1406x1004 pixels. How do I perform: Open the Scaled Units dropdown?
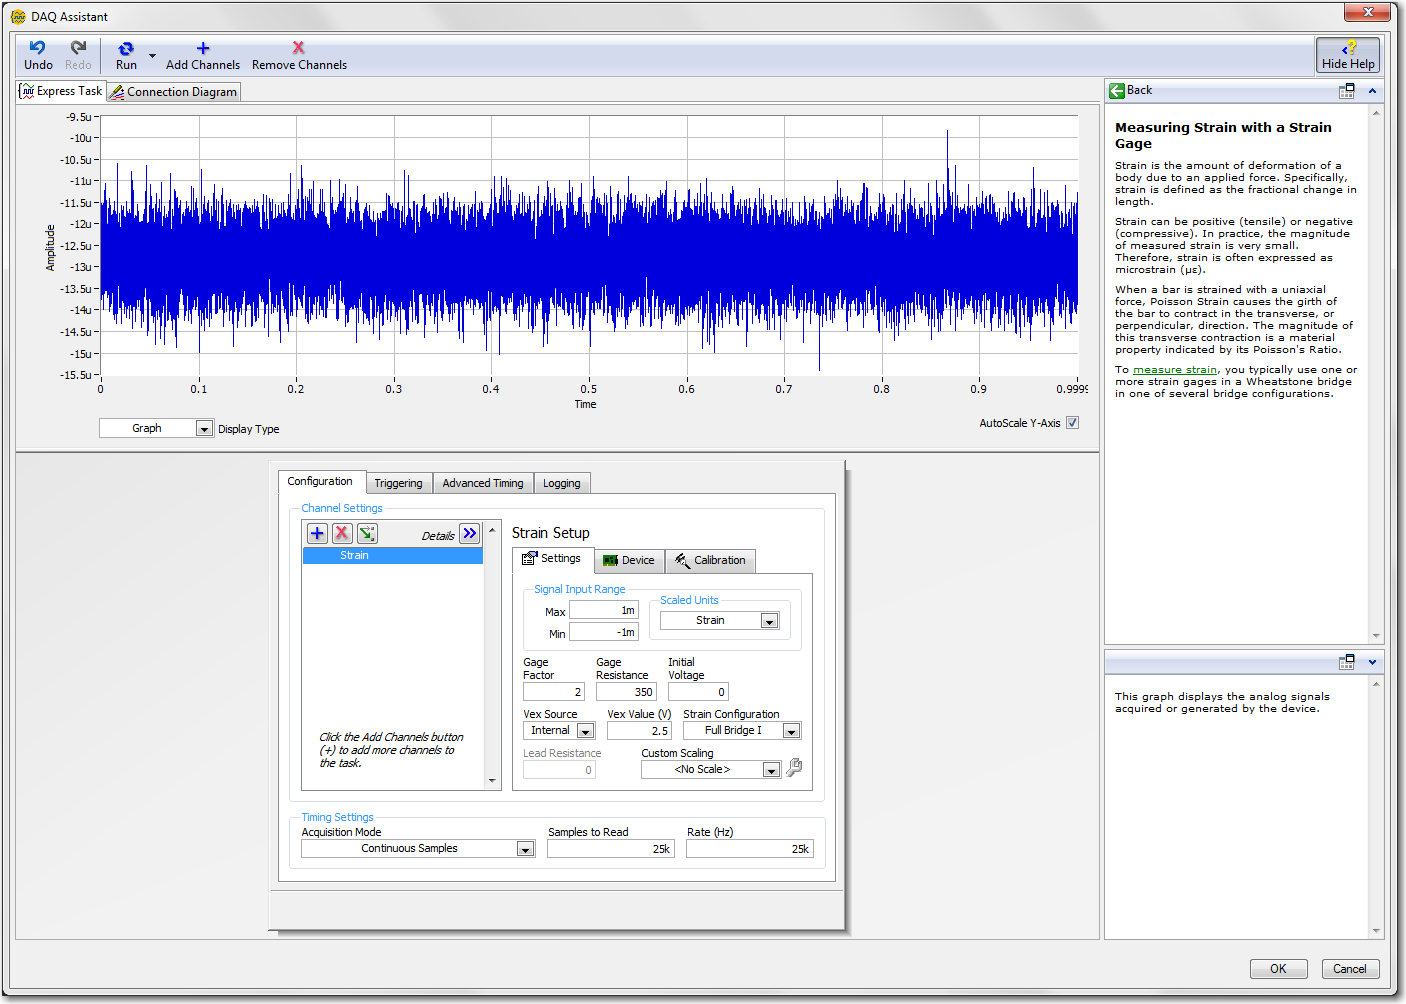(x=769, y=621)
